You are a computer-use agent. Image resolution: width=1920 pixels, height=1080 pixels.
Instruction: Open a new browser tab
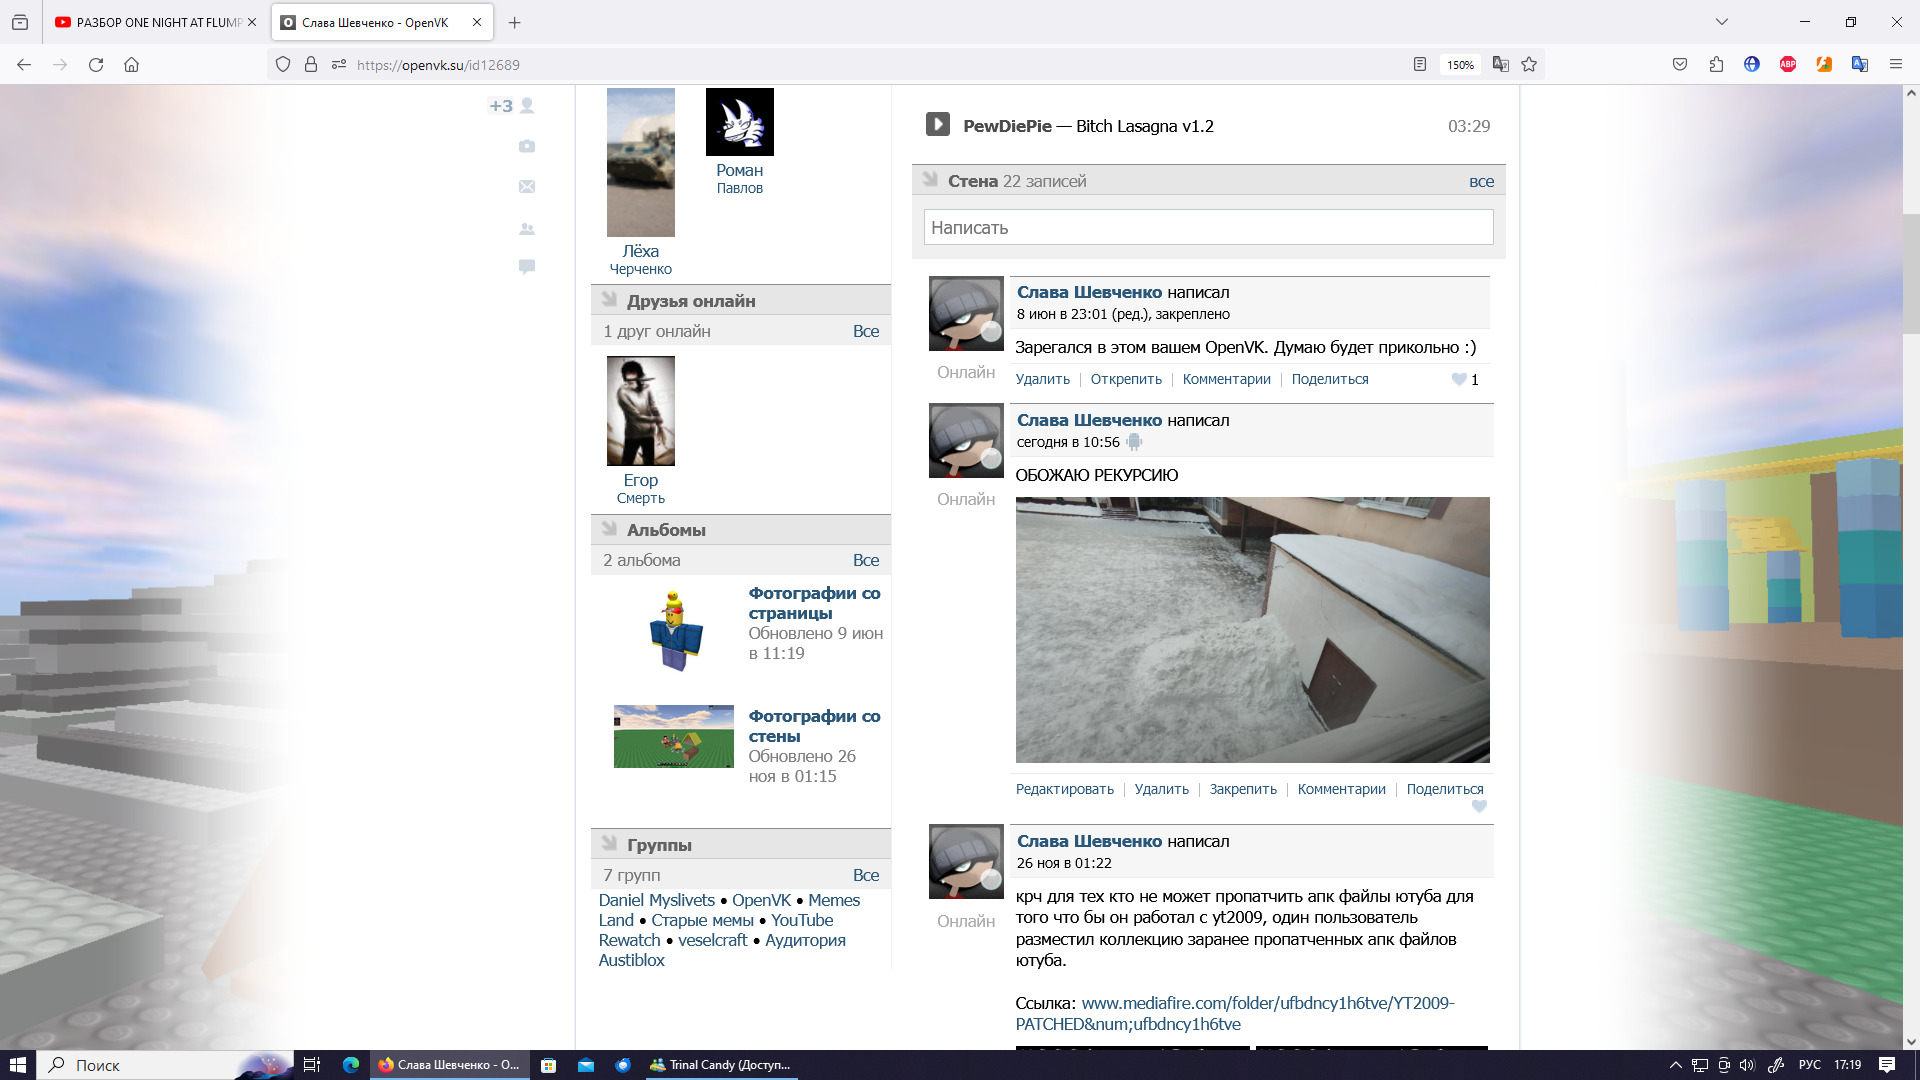tap(514, 22)
